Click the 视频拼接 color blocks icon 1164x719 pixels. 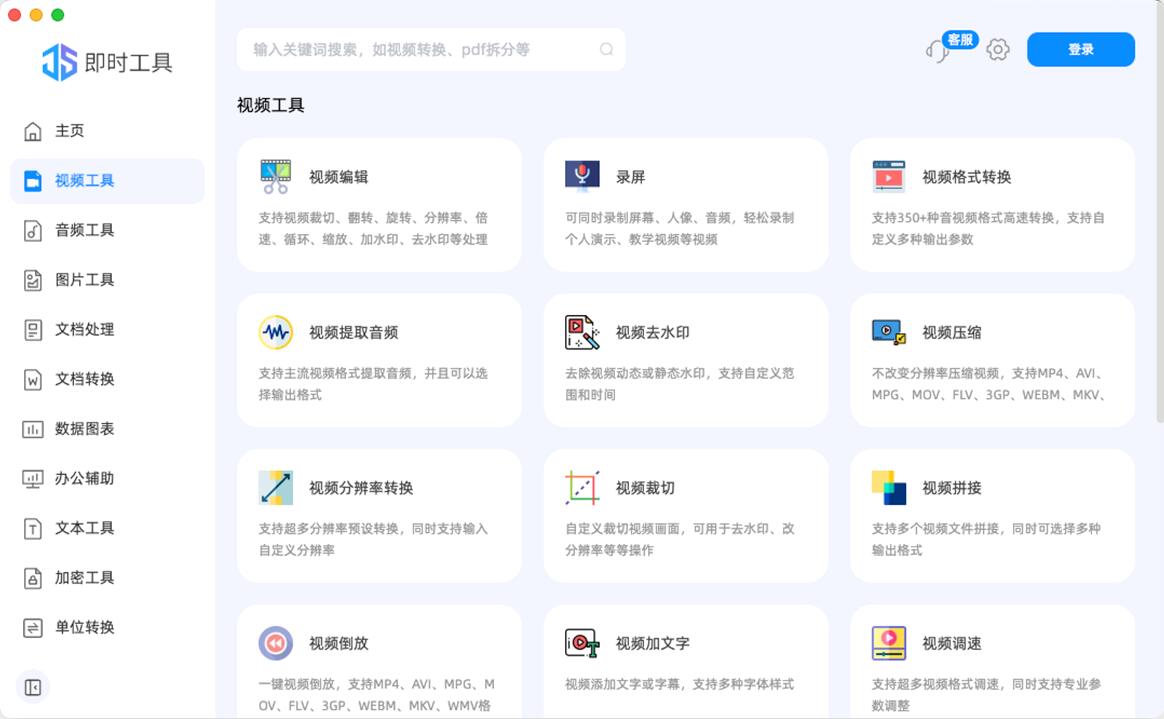point(888,488)
